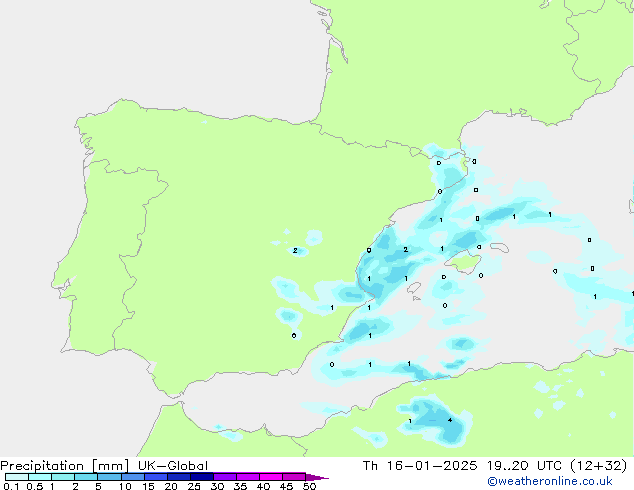This screenshot has height=490, width=634.
Task: Click the '20' legend tick label
Action: tap(171, 486)
